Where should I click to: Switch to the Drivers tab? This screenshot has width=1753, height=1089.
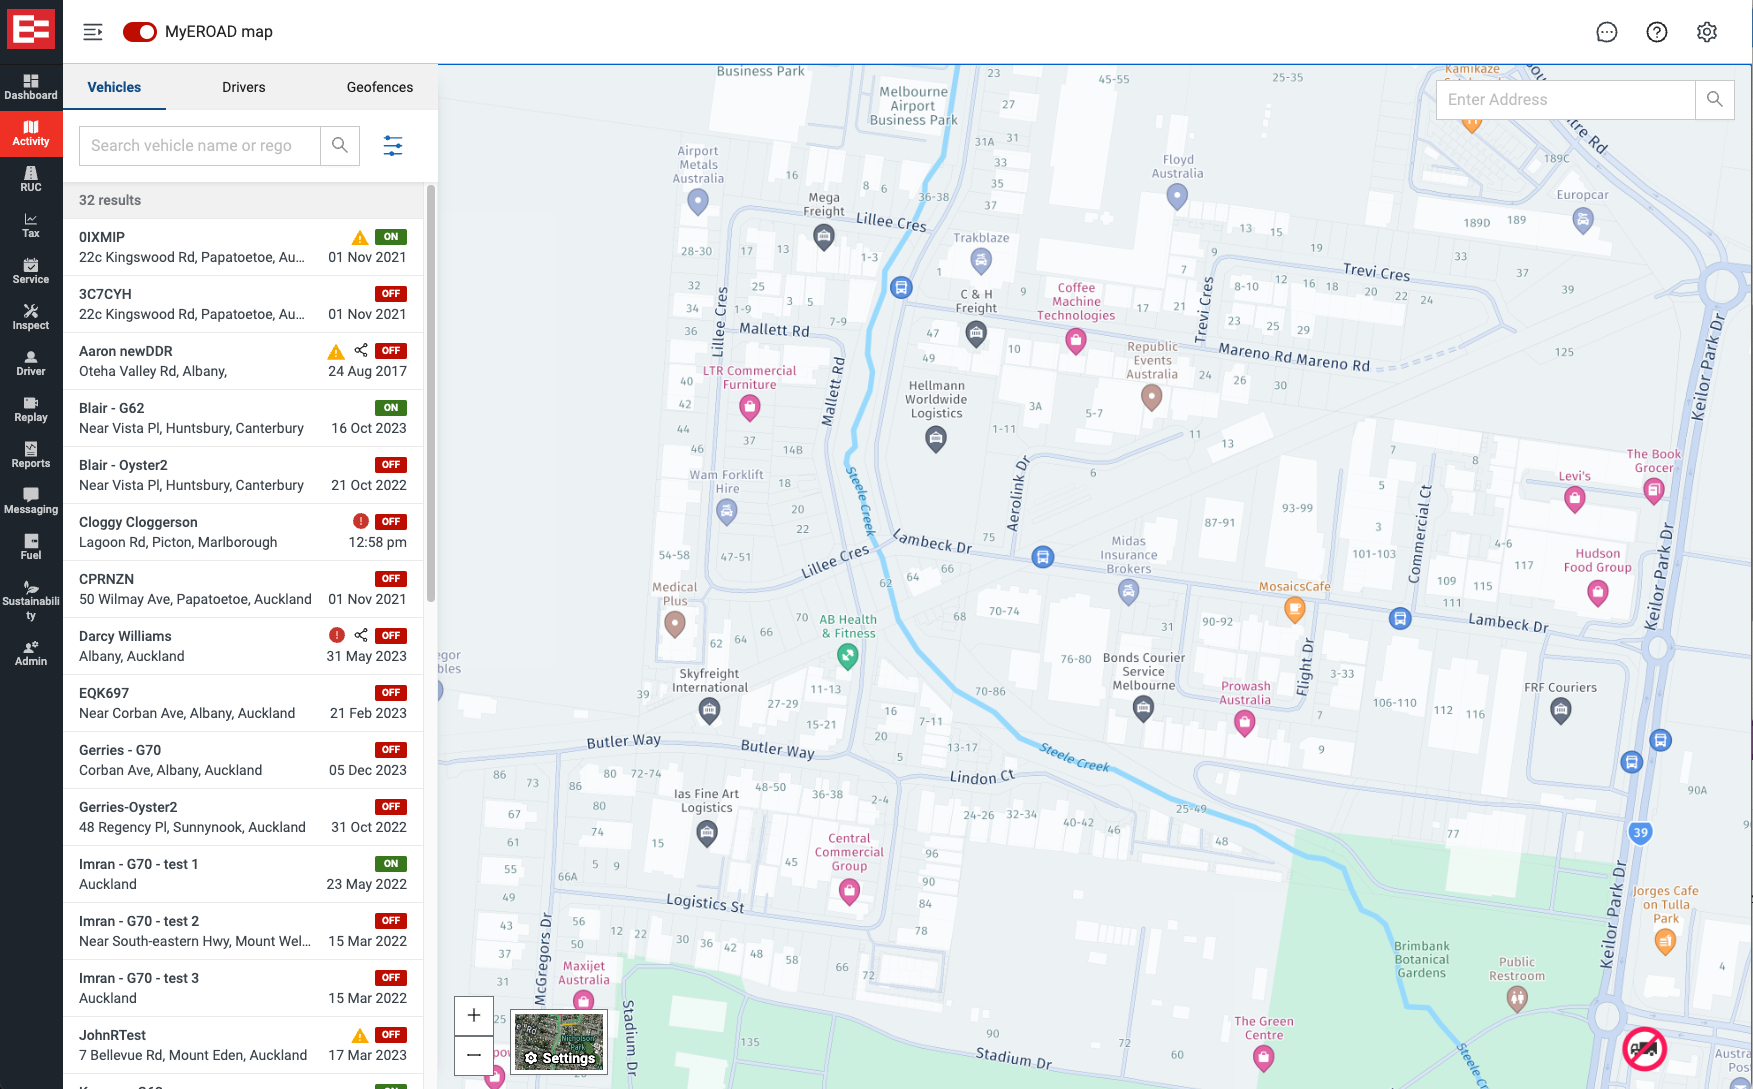(244, 88)
